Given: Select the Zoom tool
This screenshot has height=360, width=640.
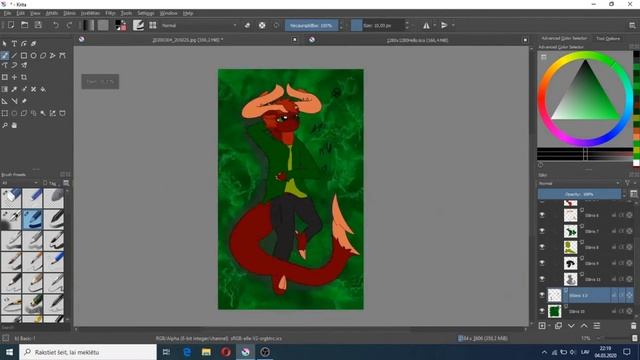Looking at the screenshot, I should (x=4, y=125).
